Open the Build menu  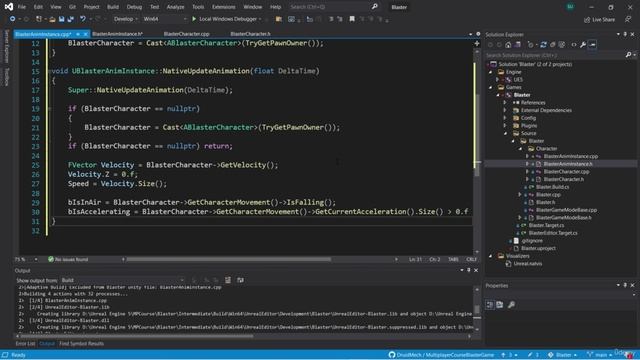(x=113, y=7)
